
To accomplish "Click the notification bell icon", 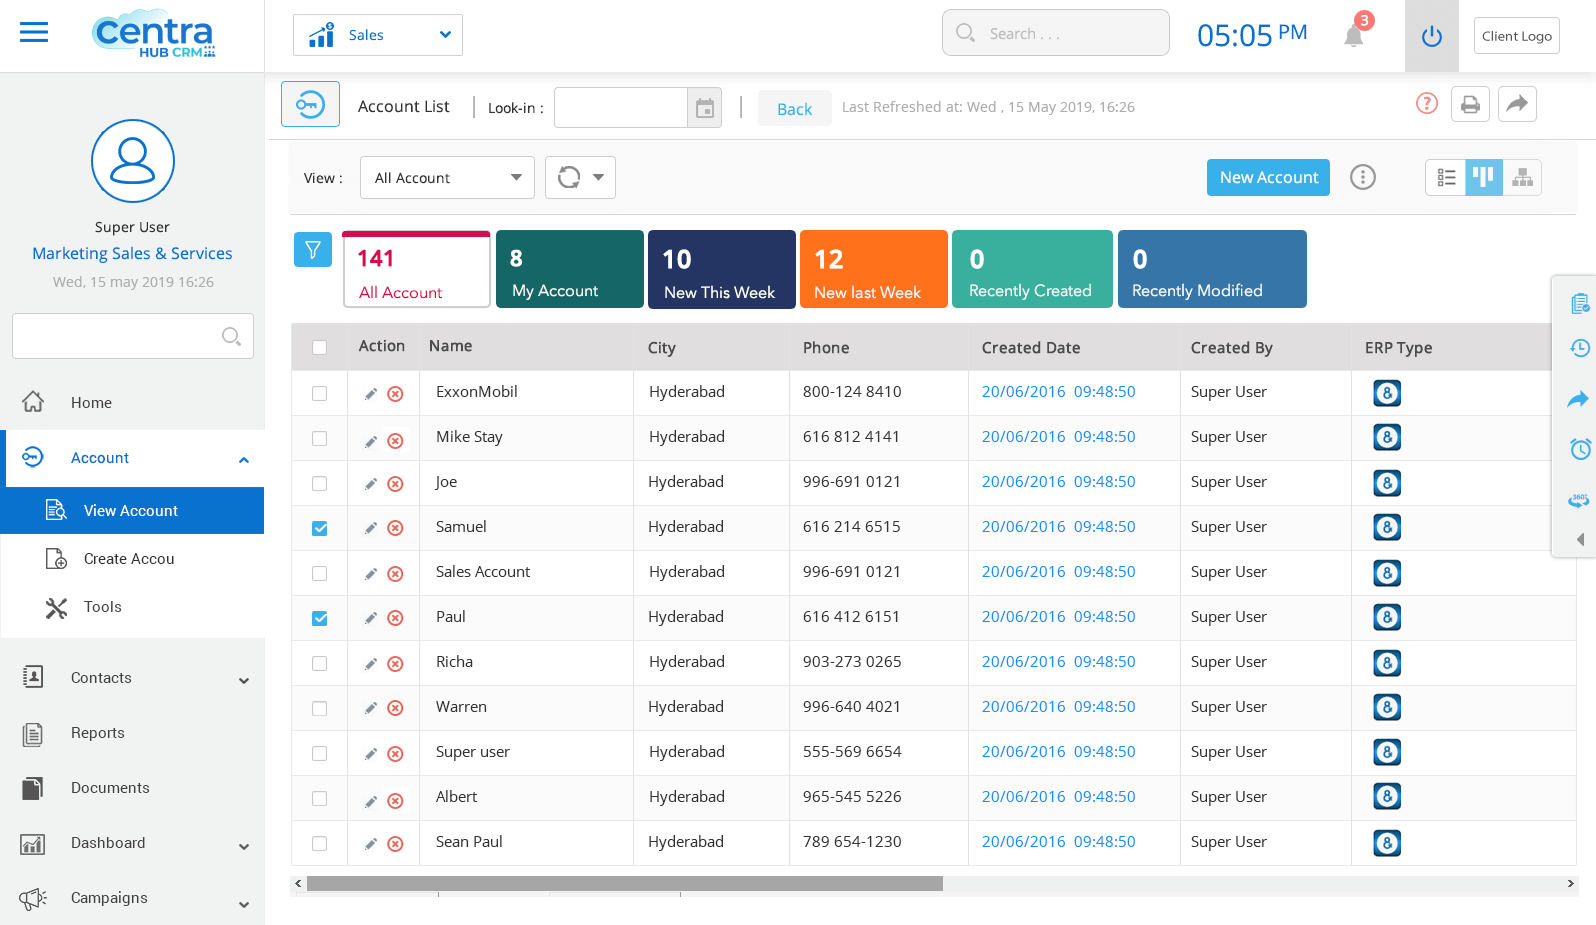I will click(1353, 36).
